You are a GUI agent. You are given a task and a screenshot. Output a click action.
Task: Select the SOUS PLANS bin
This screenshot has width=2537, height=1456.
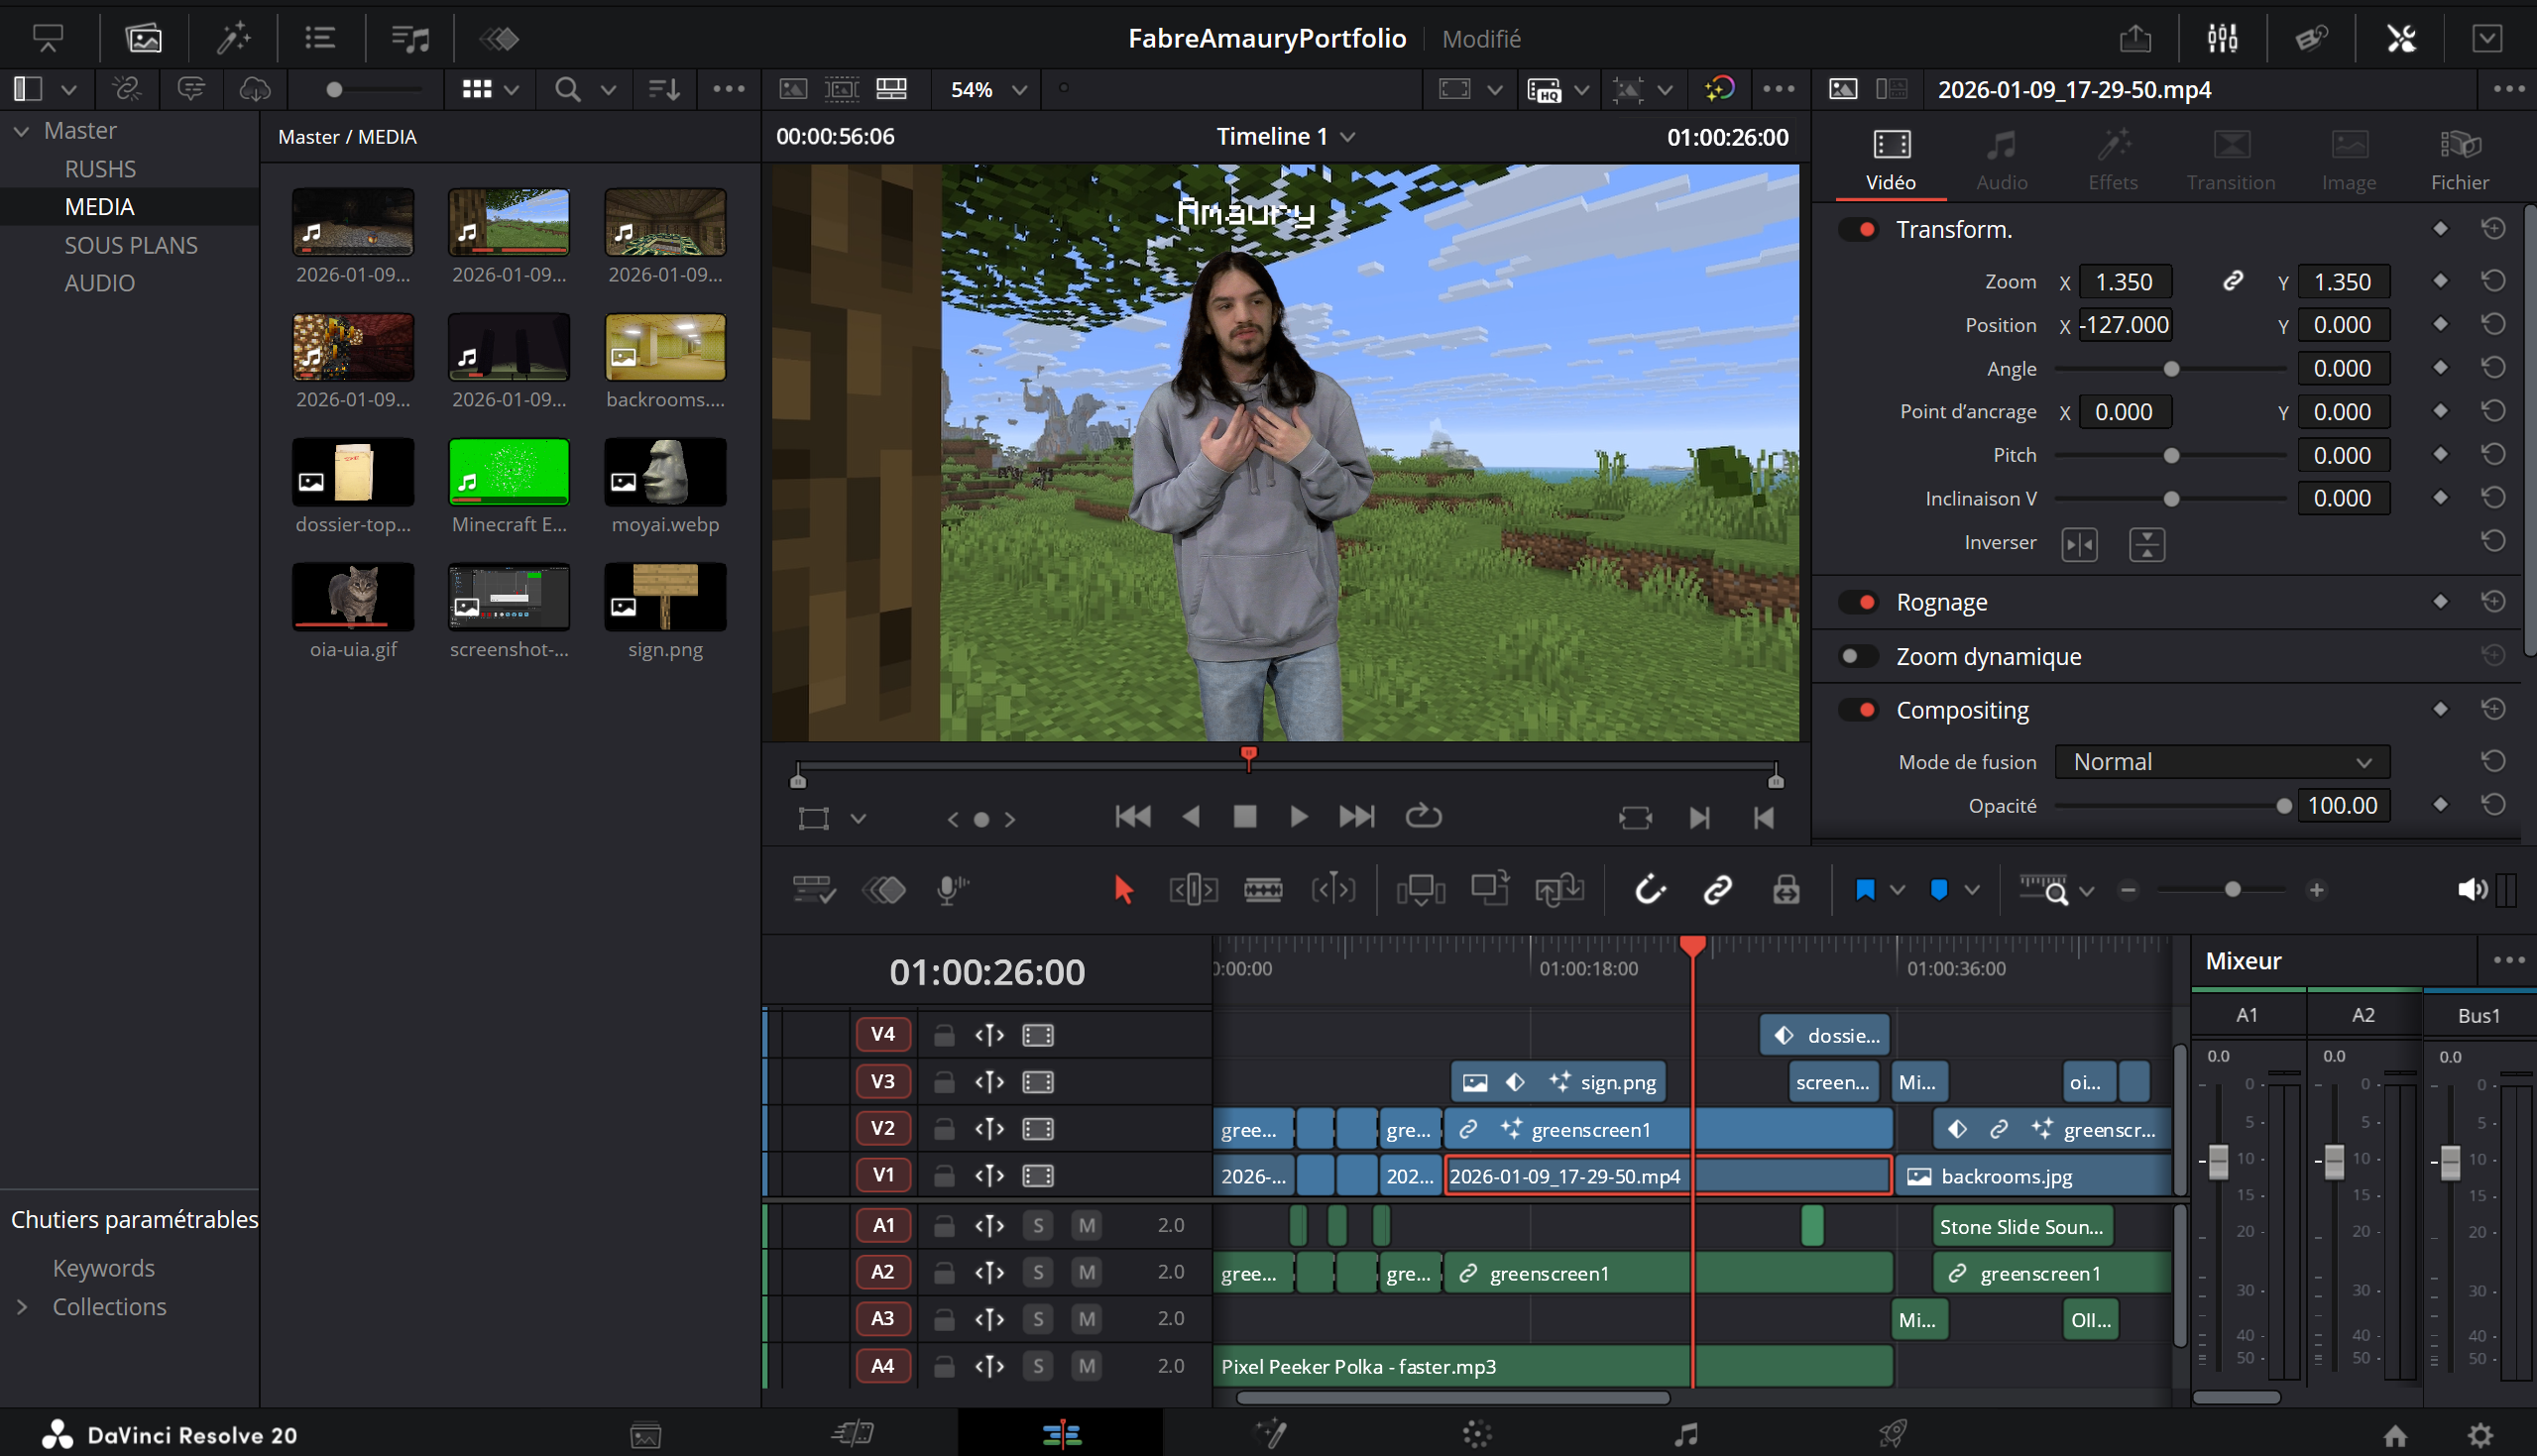coord(131,245)
